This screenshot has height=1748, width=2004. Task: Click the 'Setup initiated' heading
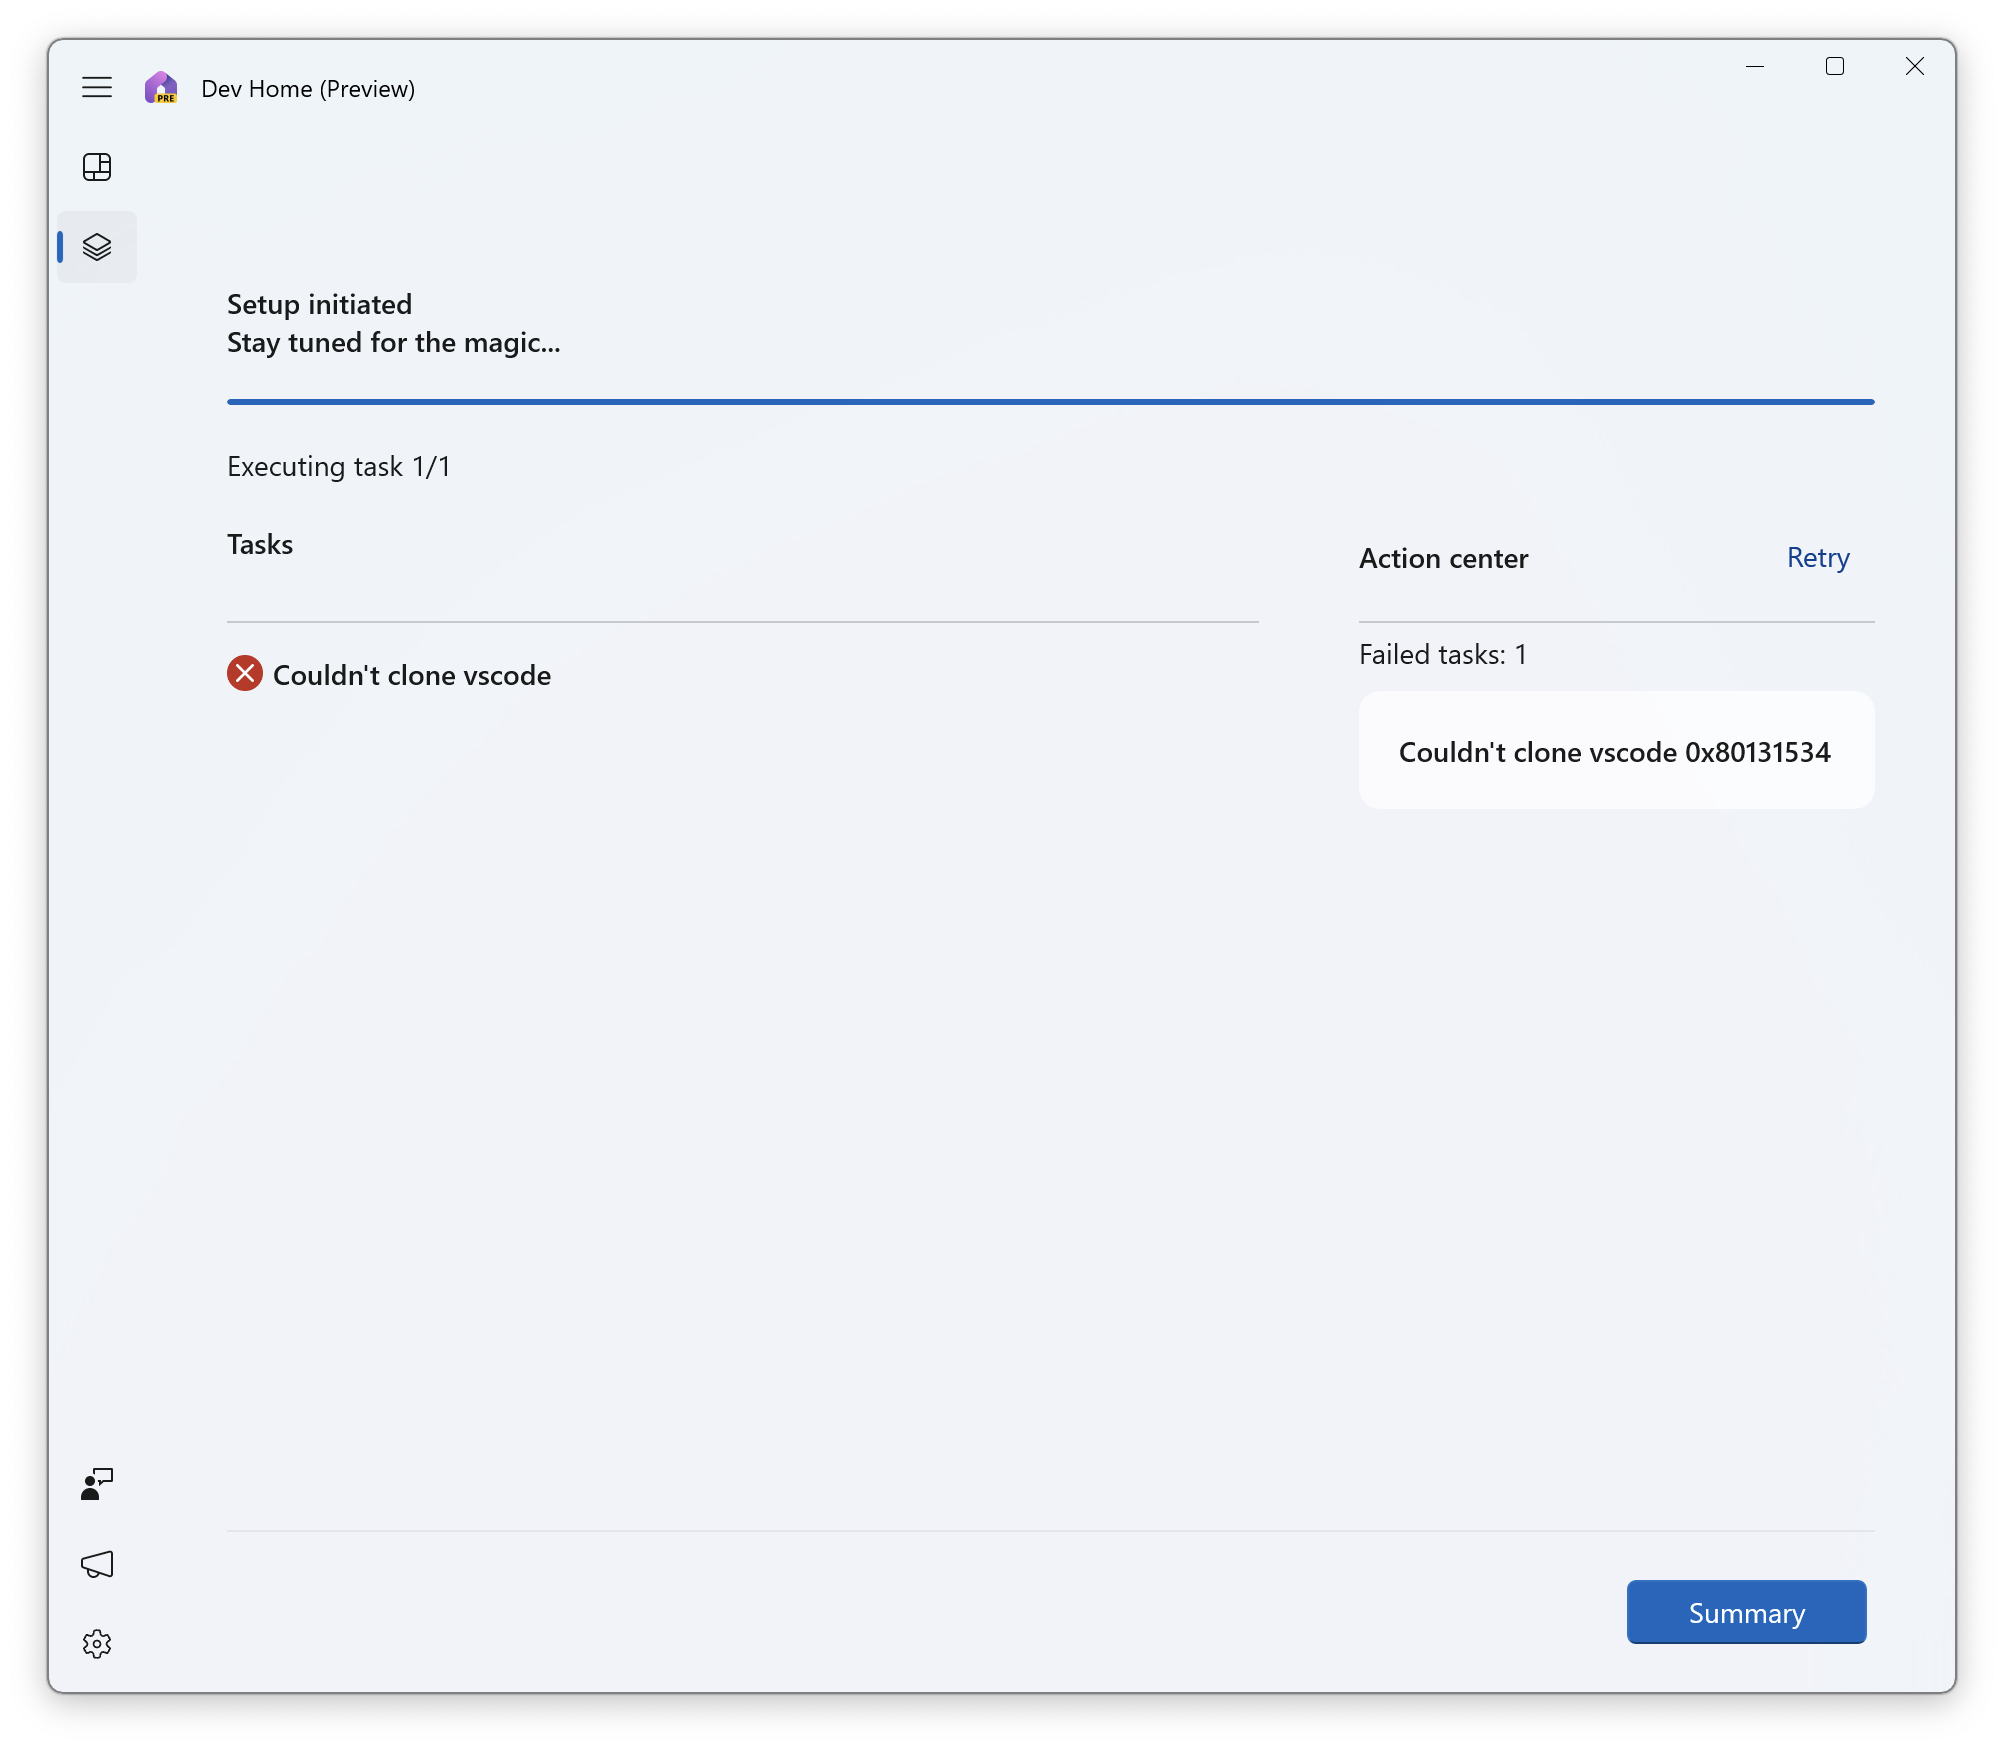319,303
